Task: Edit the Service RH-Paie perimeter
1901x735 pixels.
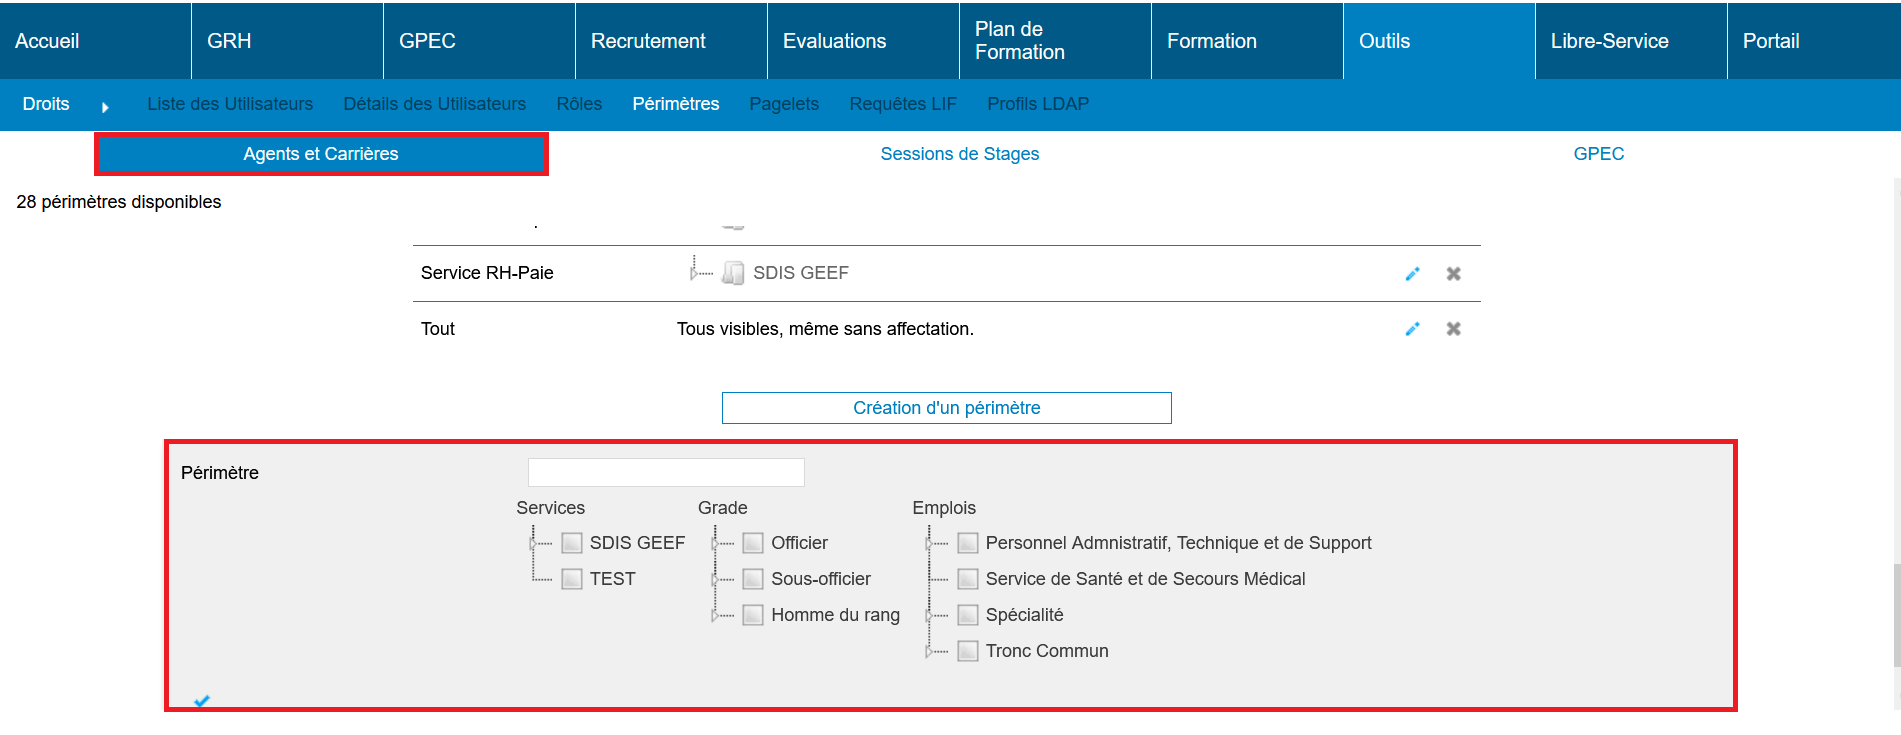Action: (x=1412, y=274)
